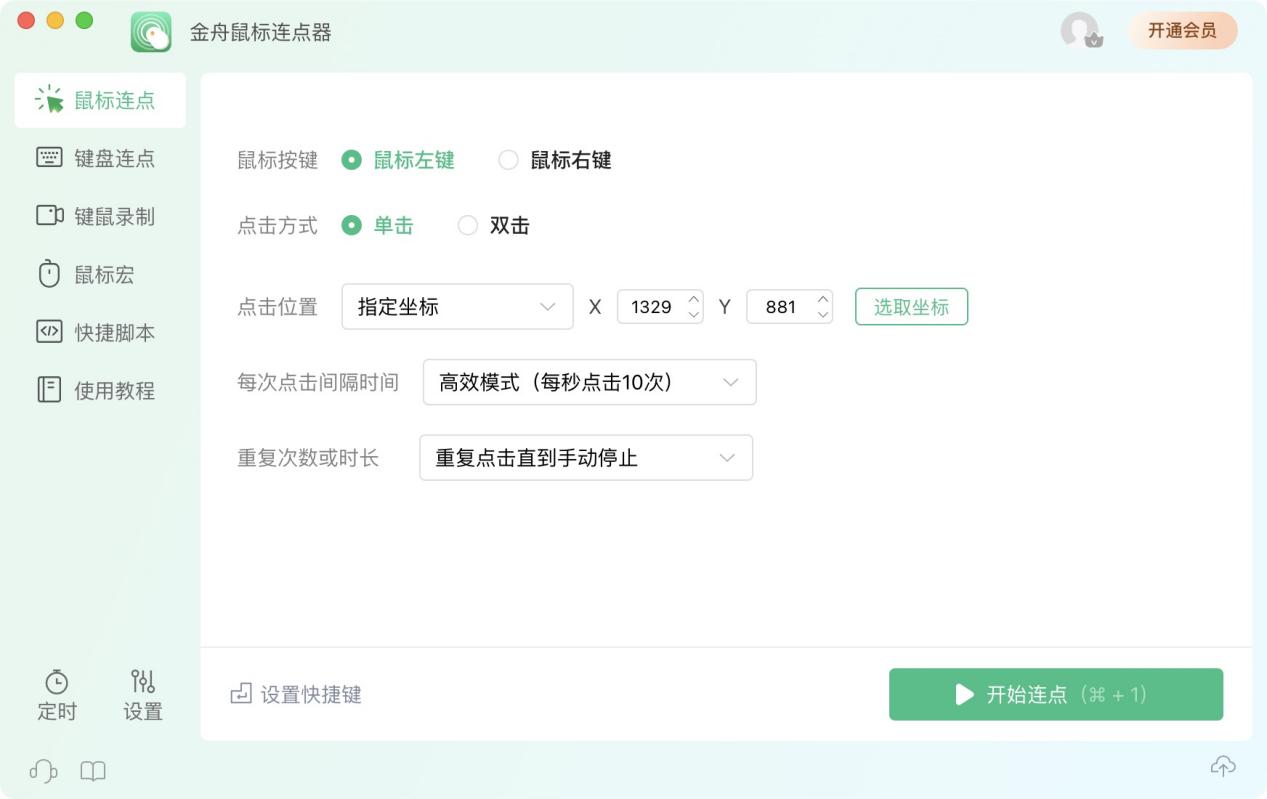Increase X coordinate with up arrow
The image size is (1267, 799).
click(x=694, y=299)
